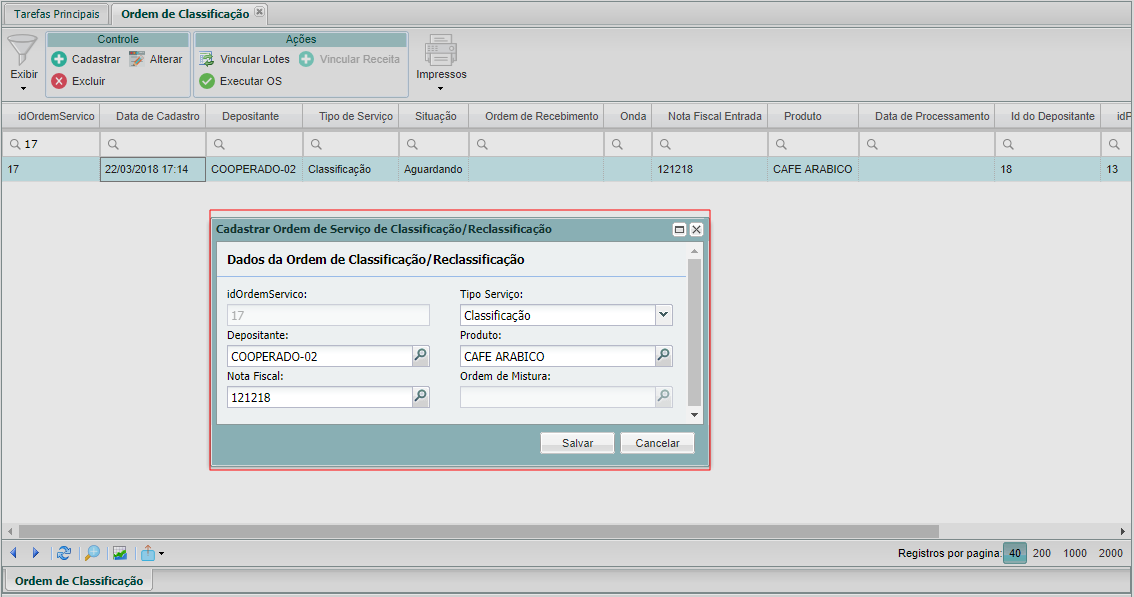Click the search magnifier icon in the bottom toolbar

92,553
